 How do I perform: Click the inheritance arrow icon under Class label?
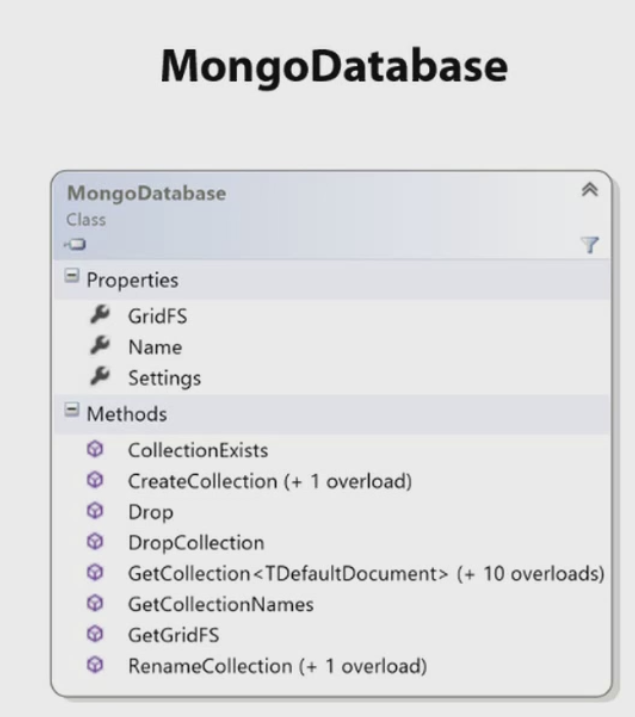(x=75, y=245)
